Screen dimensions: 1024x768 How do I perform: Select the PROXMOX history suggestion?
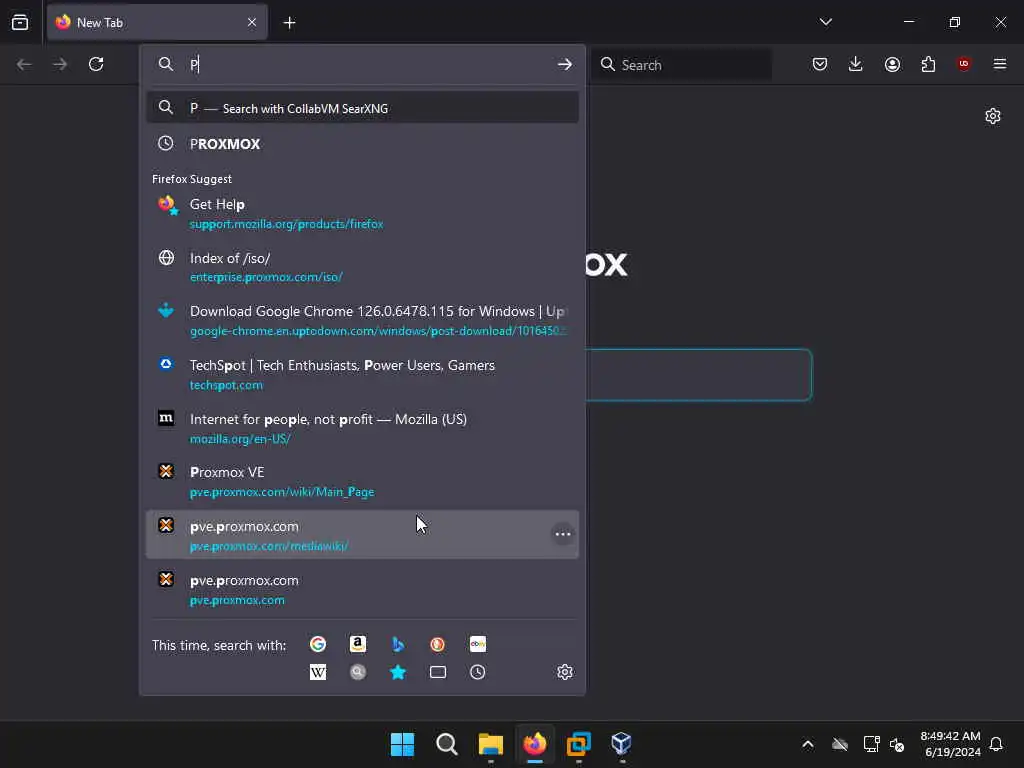[x=362, y=144]
